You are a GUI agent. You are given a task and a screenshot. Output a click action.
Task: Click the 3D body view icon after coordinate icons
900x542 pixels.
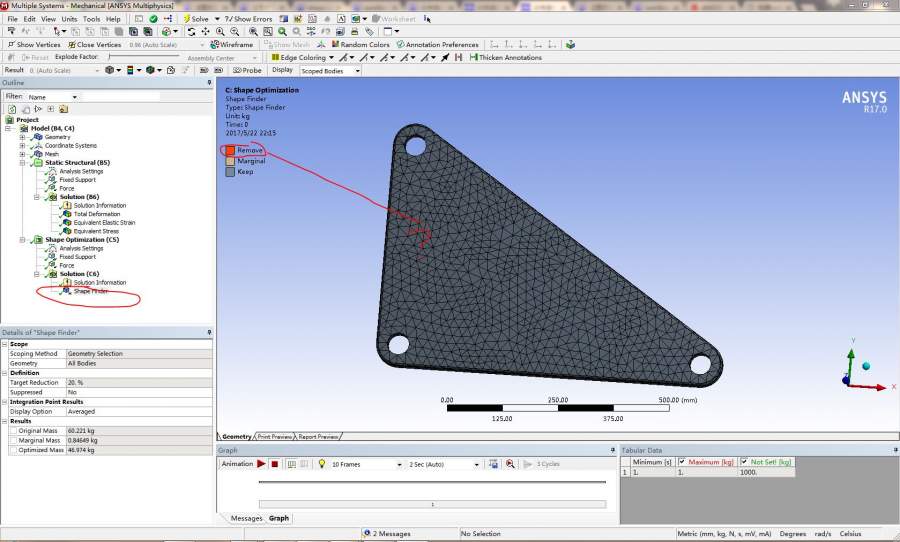(570, 45)
